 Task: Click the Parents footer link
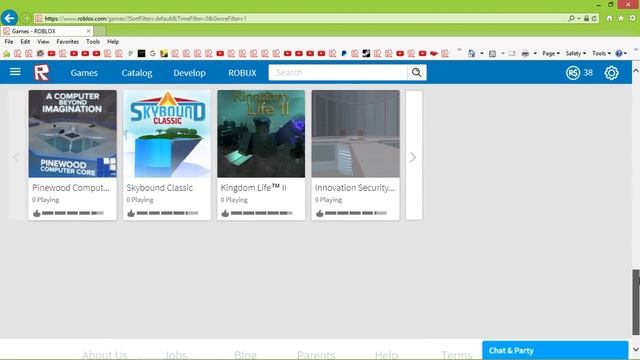coord(316,355)
